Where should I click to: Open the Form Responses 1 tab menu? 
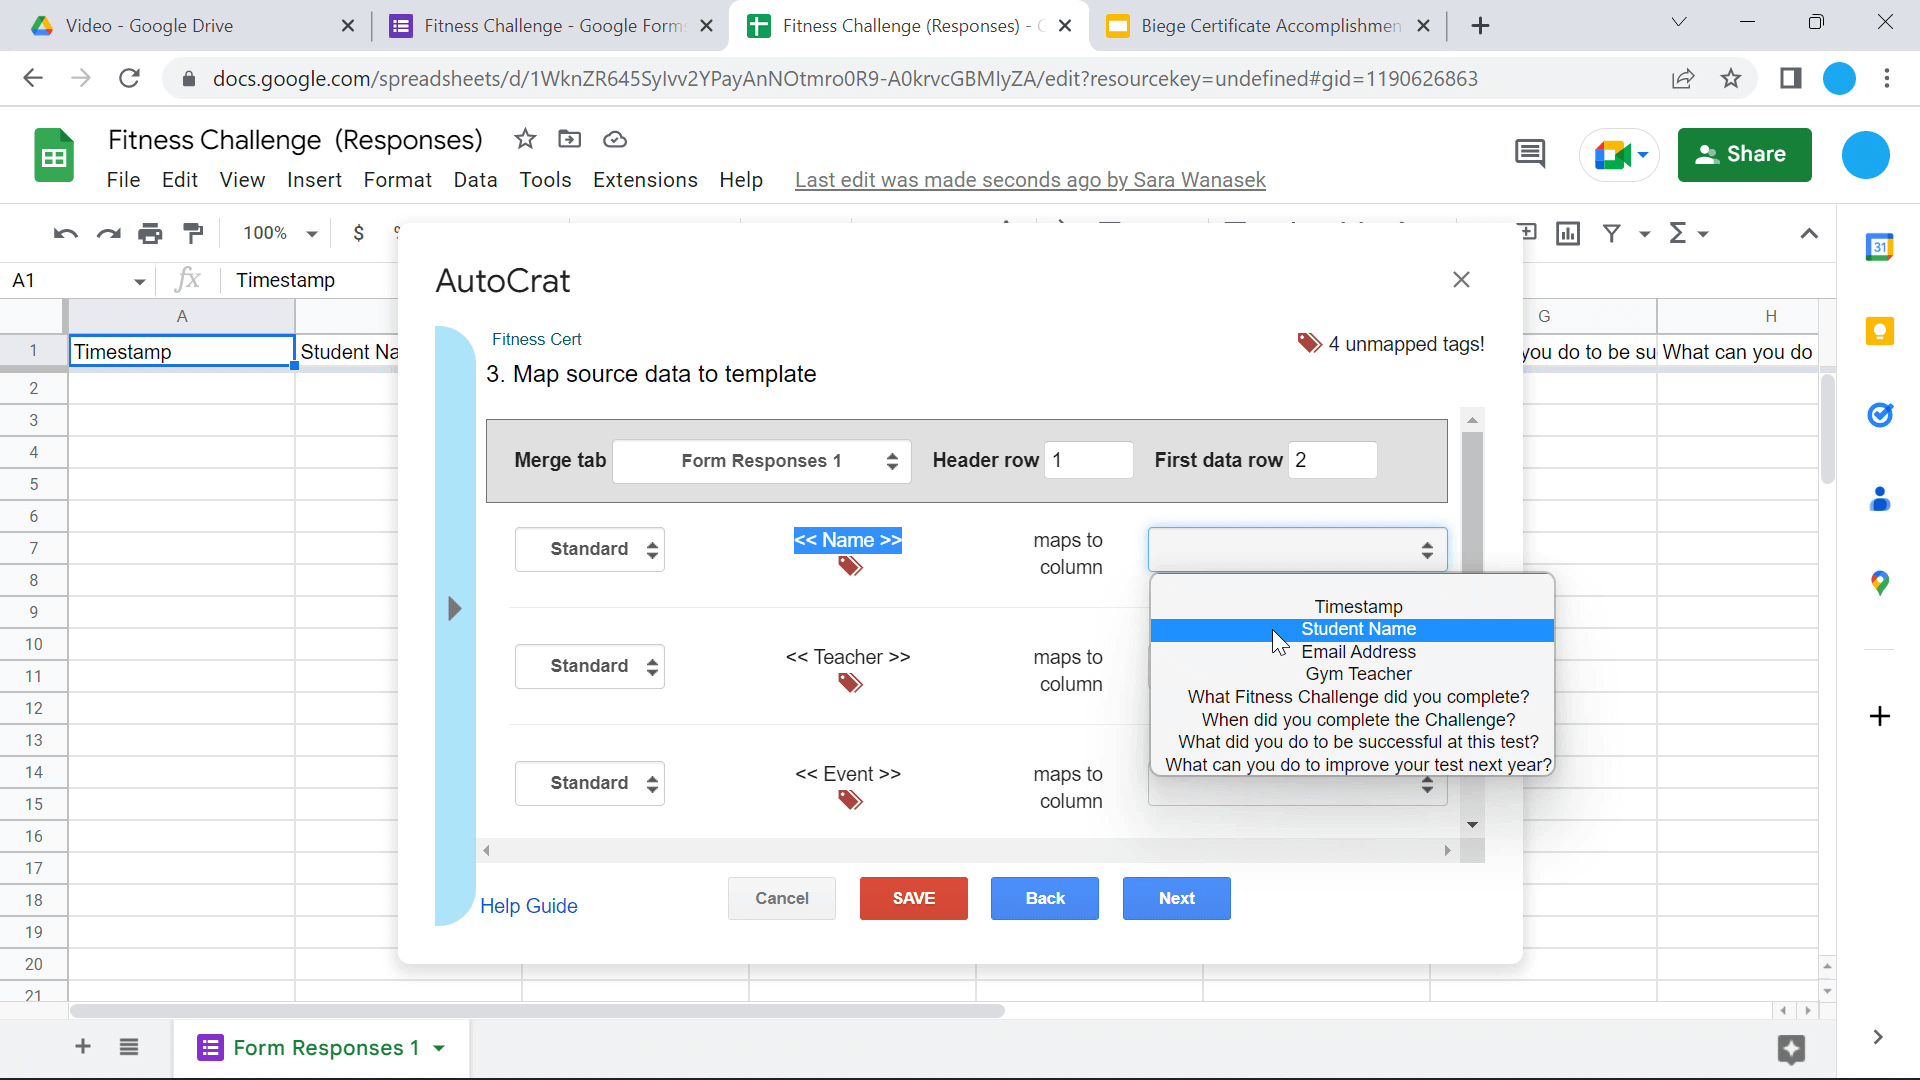[x=439, y=1047]
